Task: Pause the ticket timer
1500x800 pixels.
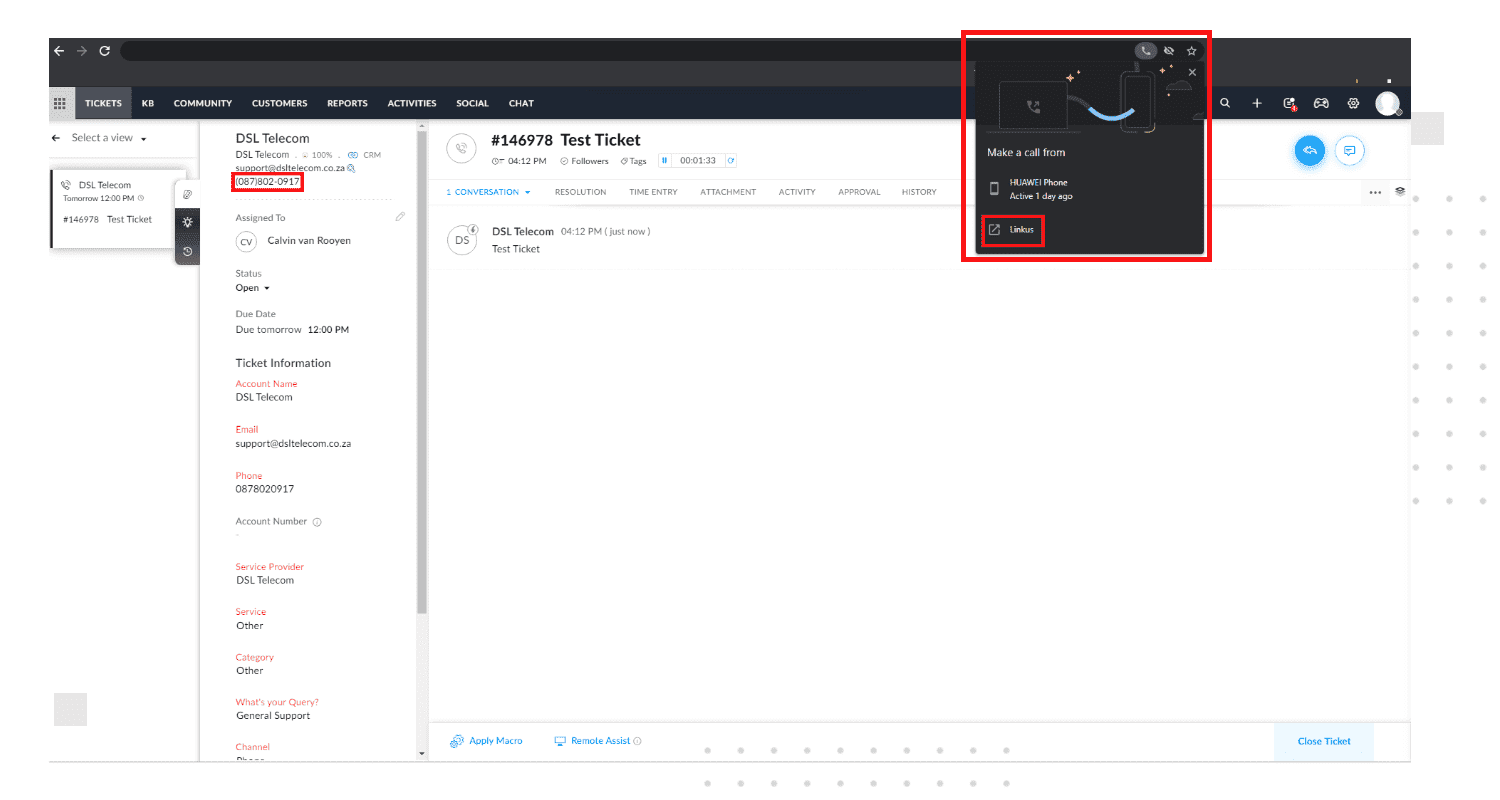Action: point(664,161)
